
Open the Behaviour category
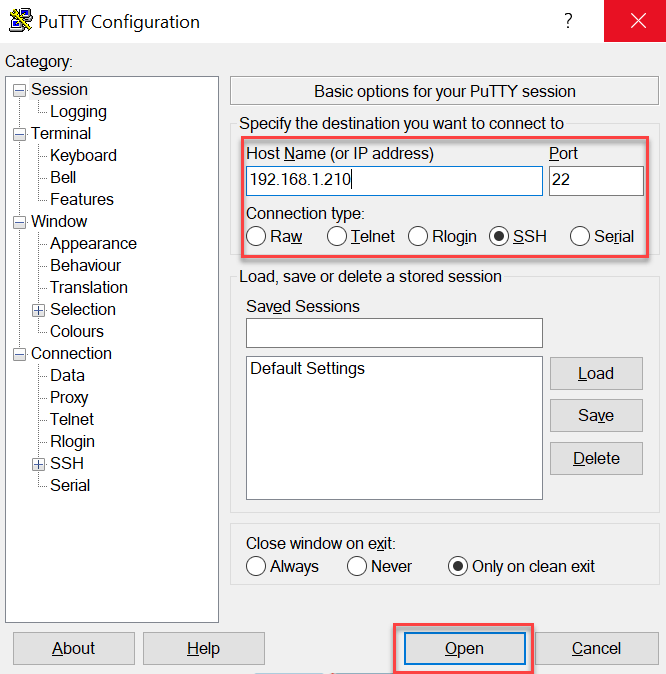point(85,266)
